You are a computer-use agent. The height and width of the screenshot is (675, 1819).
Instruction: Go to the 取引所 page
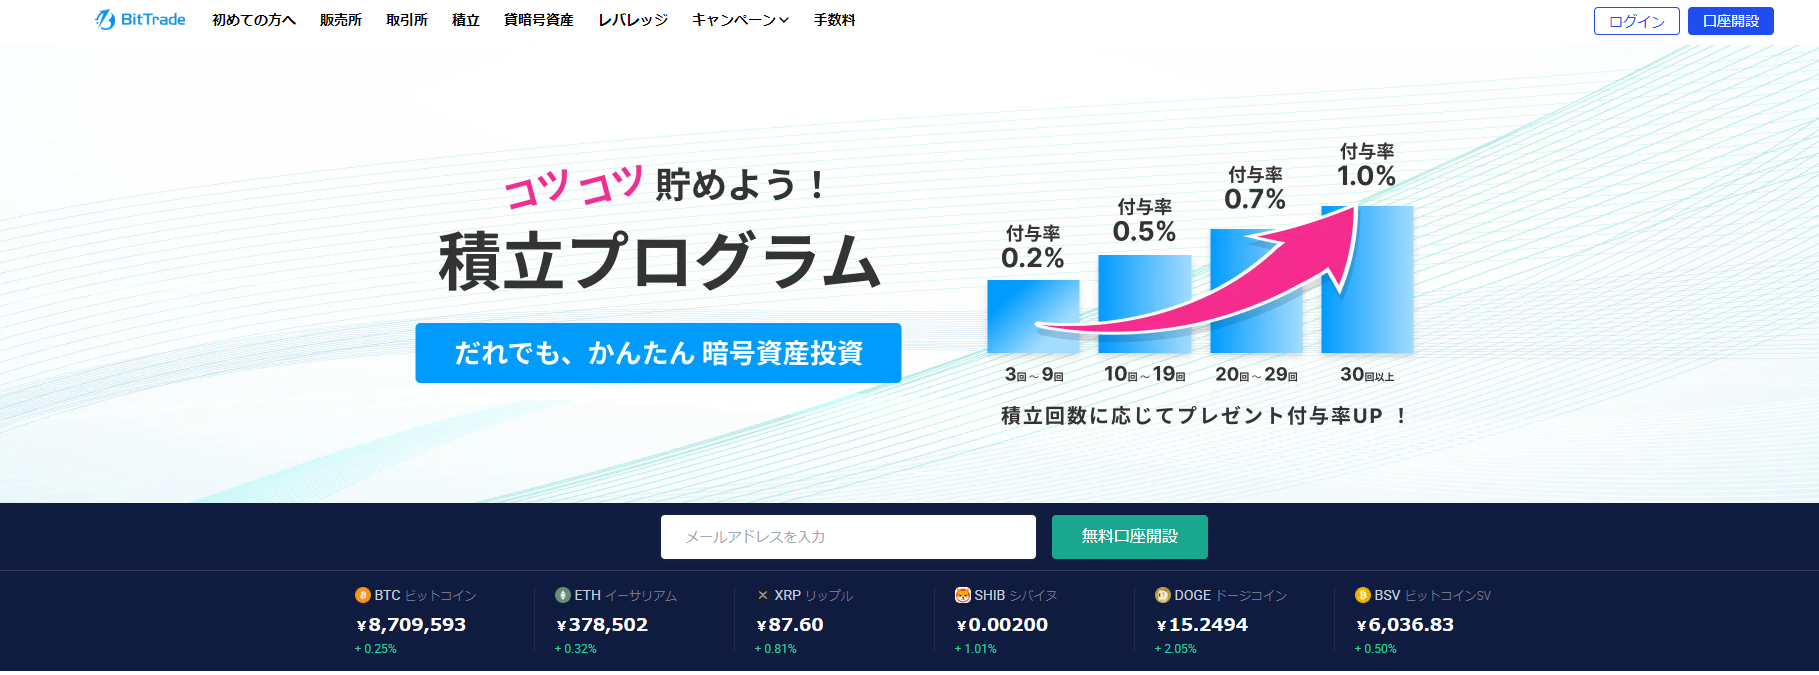407,20
